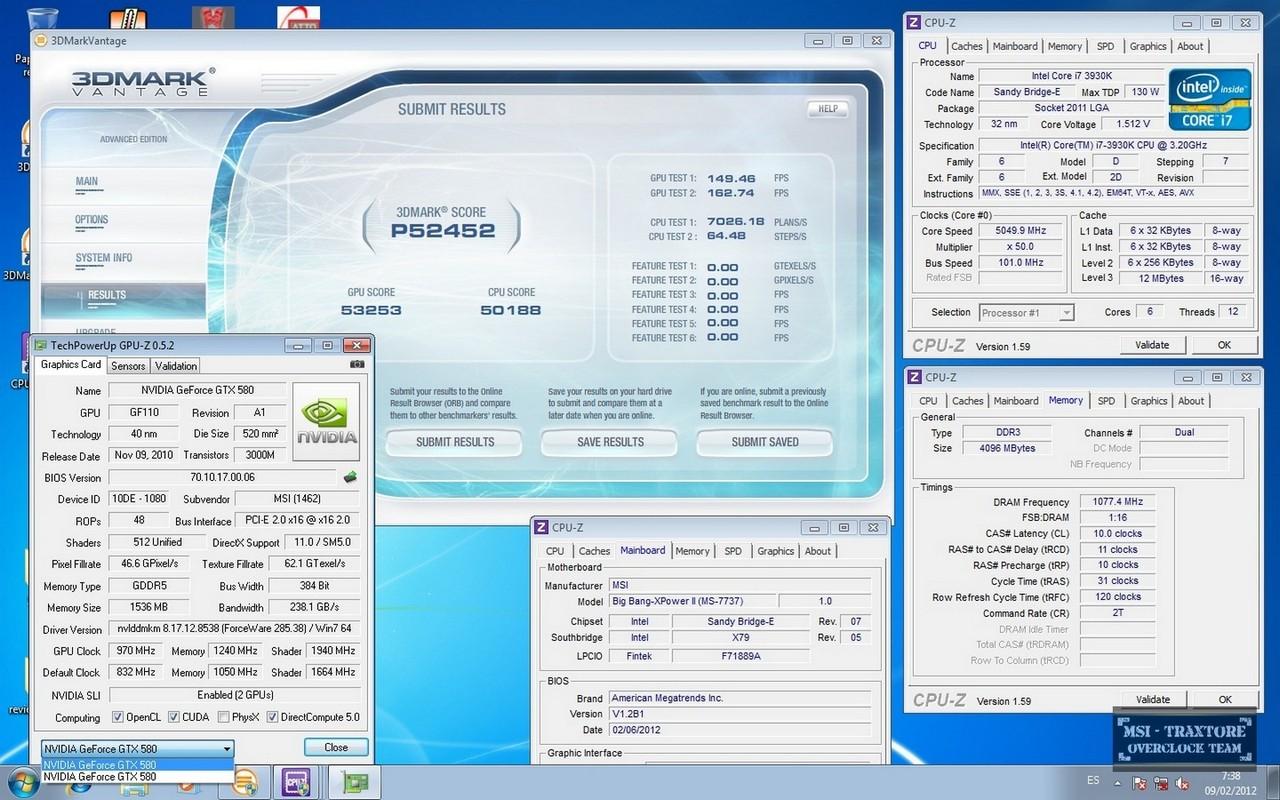Viewport: 1280px width, 800px height.
Task: Click the CAS# Latency value field
Action: pos(1118,534)
